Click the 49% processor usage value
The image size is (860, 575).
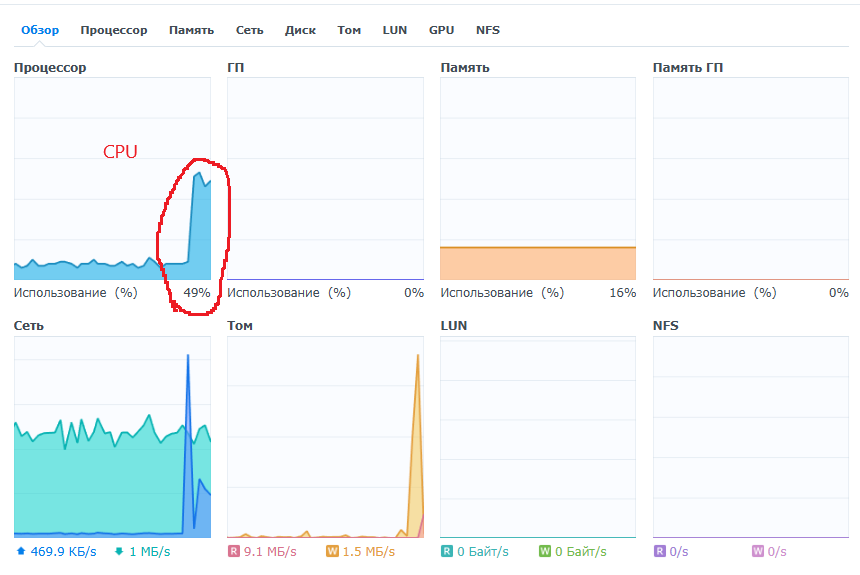click(197, 293)
